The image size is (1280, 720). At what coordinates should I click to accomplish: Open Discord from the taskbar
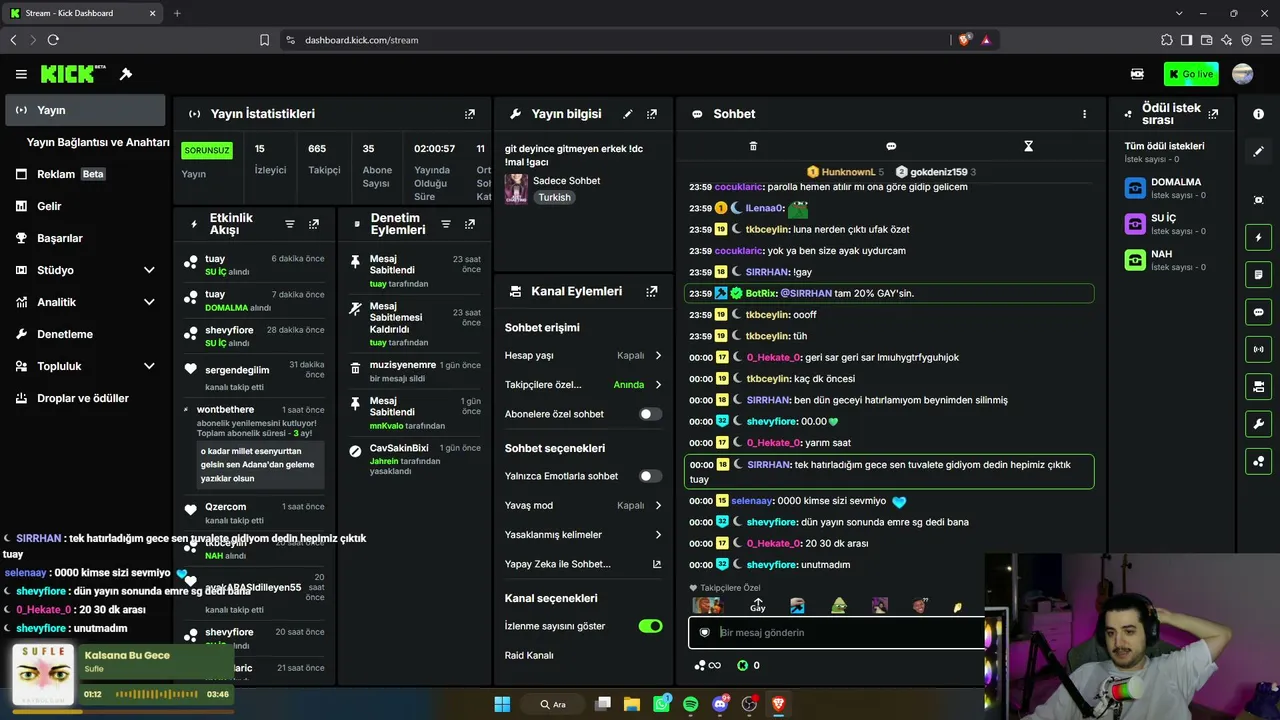(720, 704)
